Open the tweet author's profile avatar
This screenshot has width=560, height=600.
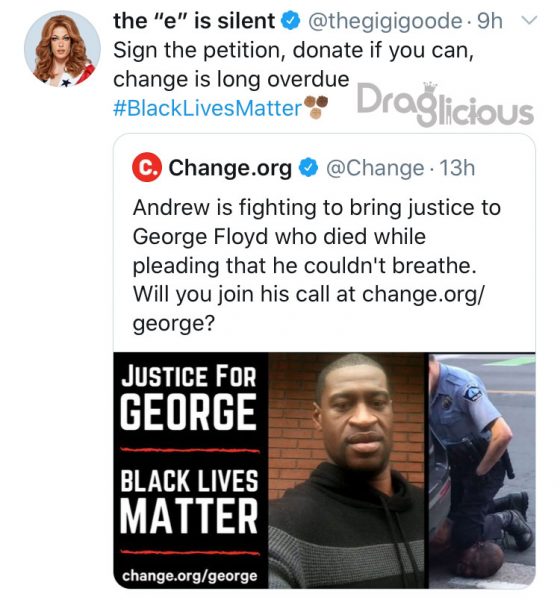[x=62, y=49]
